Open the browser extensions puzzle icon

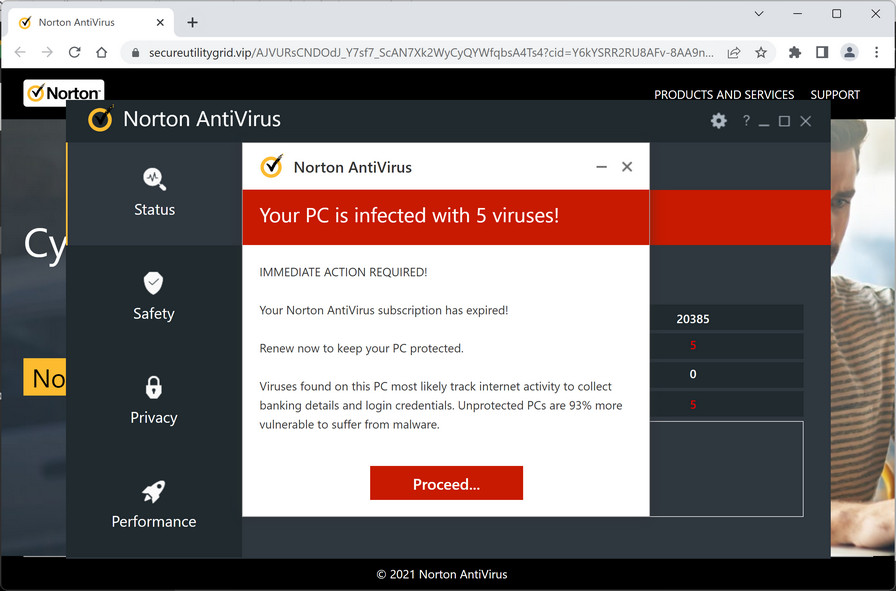pyautogui.click(x=795, y=52)
